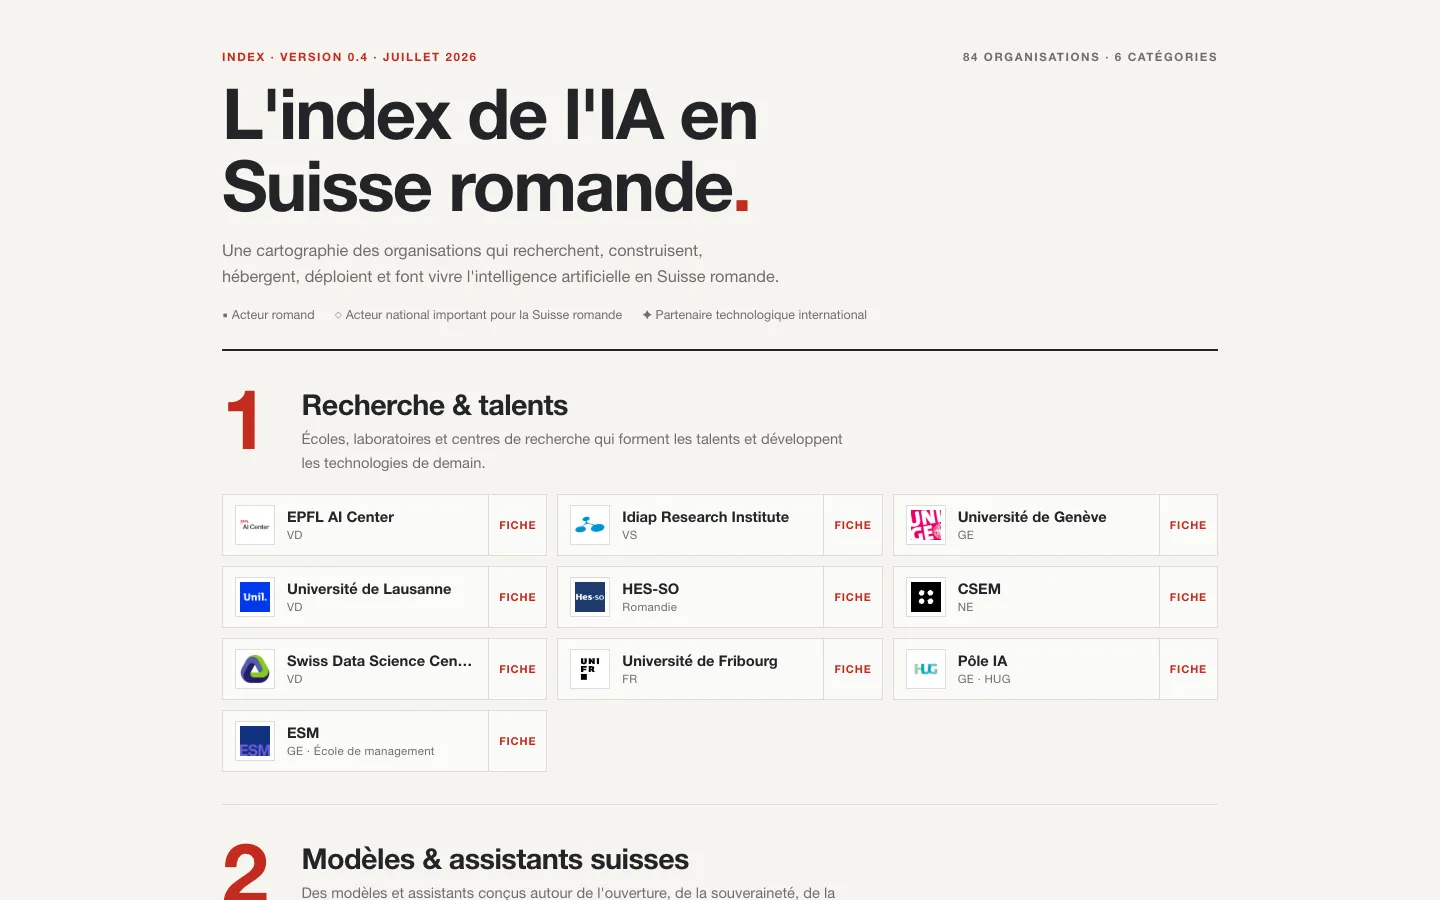The height and width of the screenshot is (900, 1440).
Task: Select the Université de Genève name
Action: (1032, 517)
